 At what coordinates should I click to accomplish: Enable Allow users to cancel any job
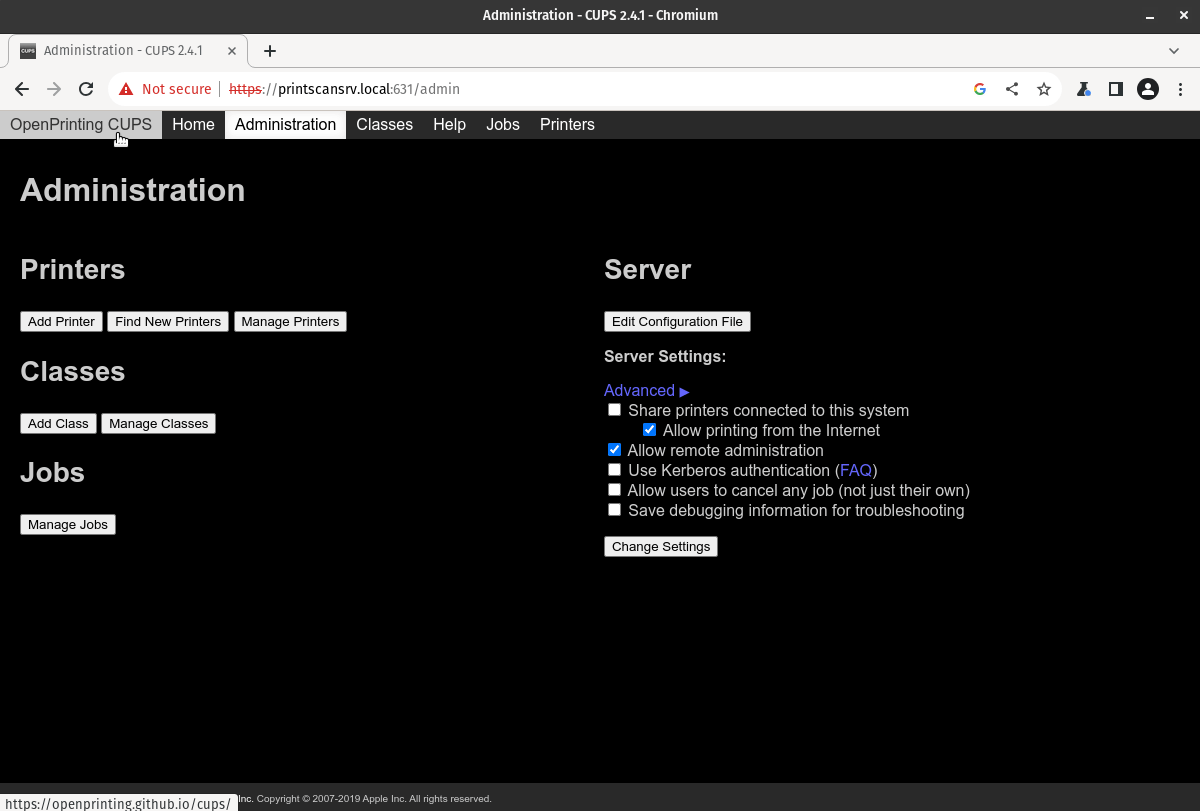614,490
